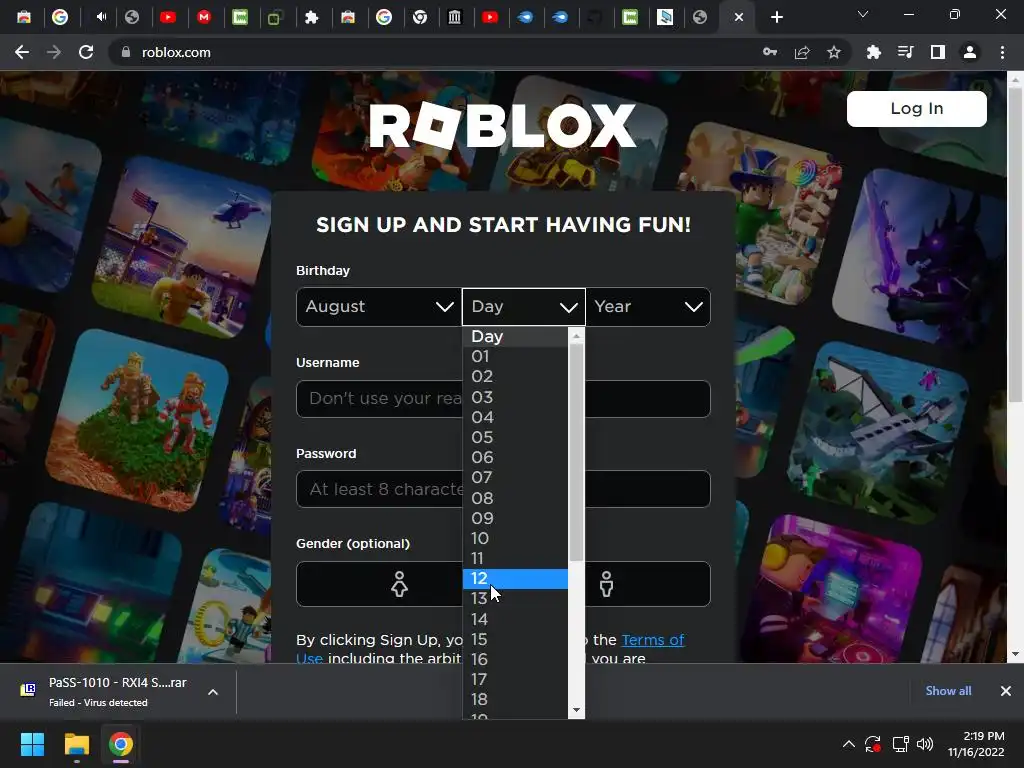Pick 10 in the day list
1024x768 pixels.
click(515, 539)
